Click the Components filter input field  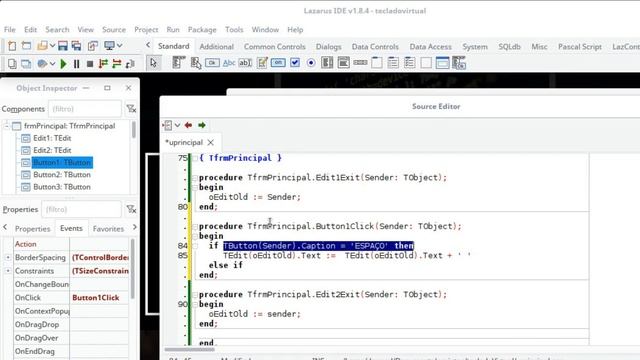pyautogui.click(x=85, y=109)
